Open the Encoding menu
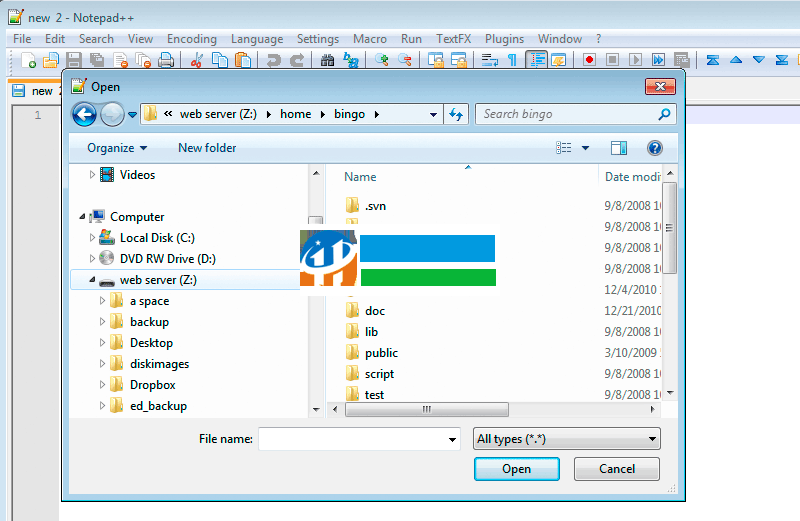800x521 pixels. [192, 39]
